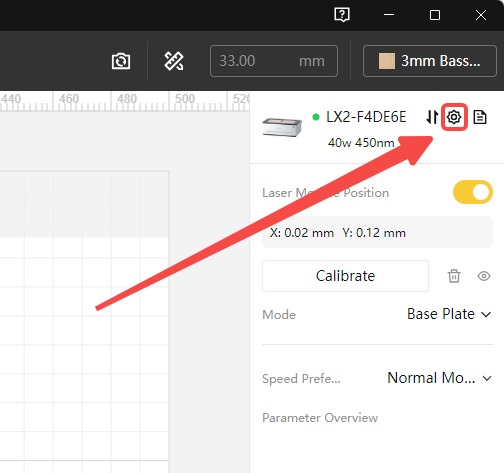
Task: Toggle calibration visibility eye icon
Action: [484, 276]
